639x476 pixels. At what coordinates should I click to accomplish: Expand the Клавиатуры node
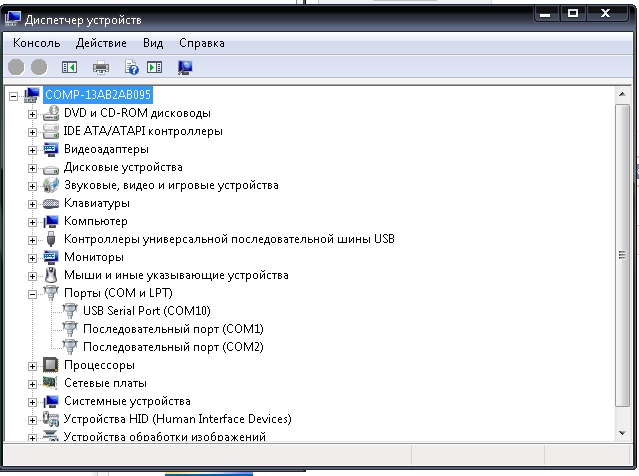point(32,204)
